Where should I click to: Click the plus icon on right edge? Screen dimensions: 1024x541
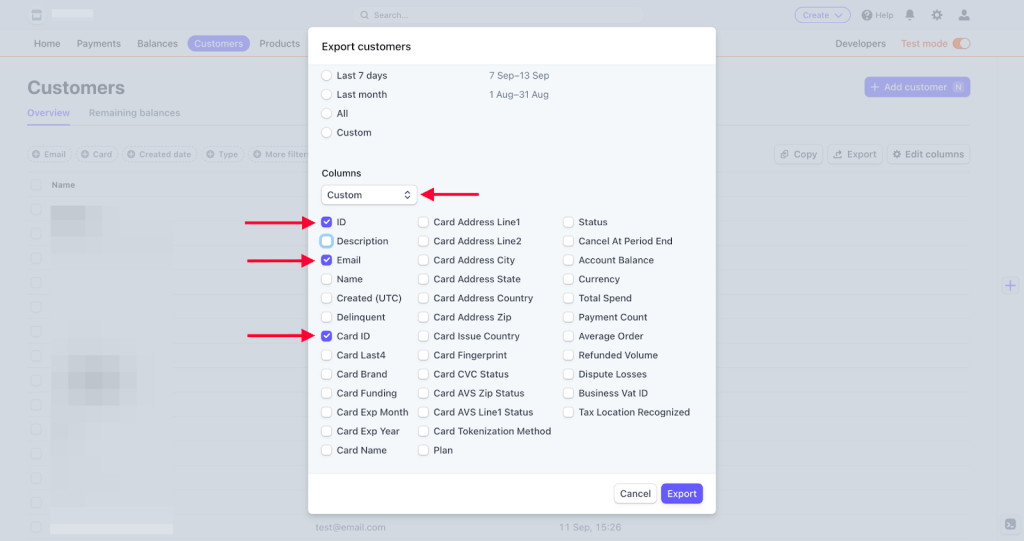1009,286
